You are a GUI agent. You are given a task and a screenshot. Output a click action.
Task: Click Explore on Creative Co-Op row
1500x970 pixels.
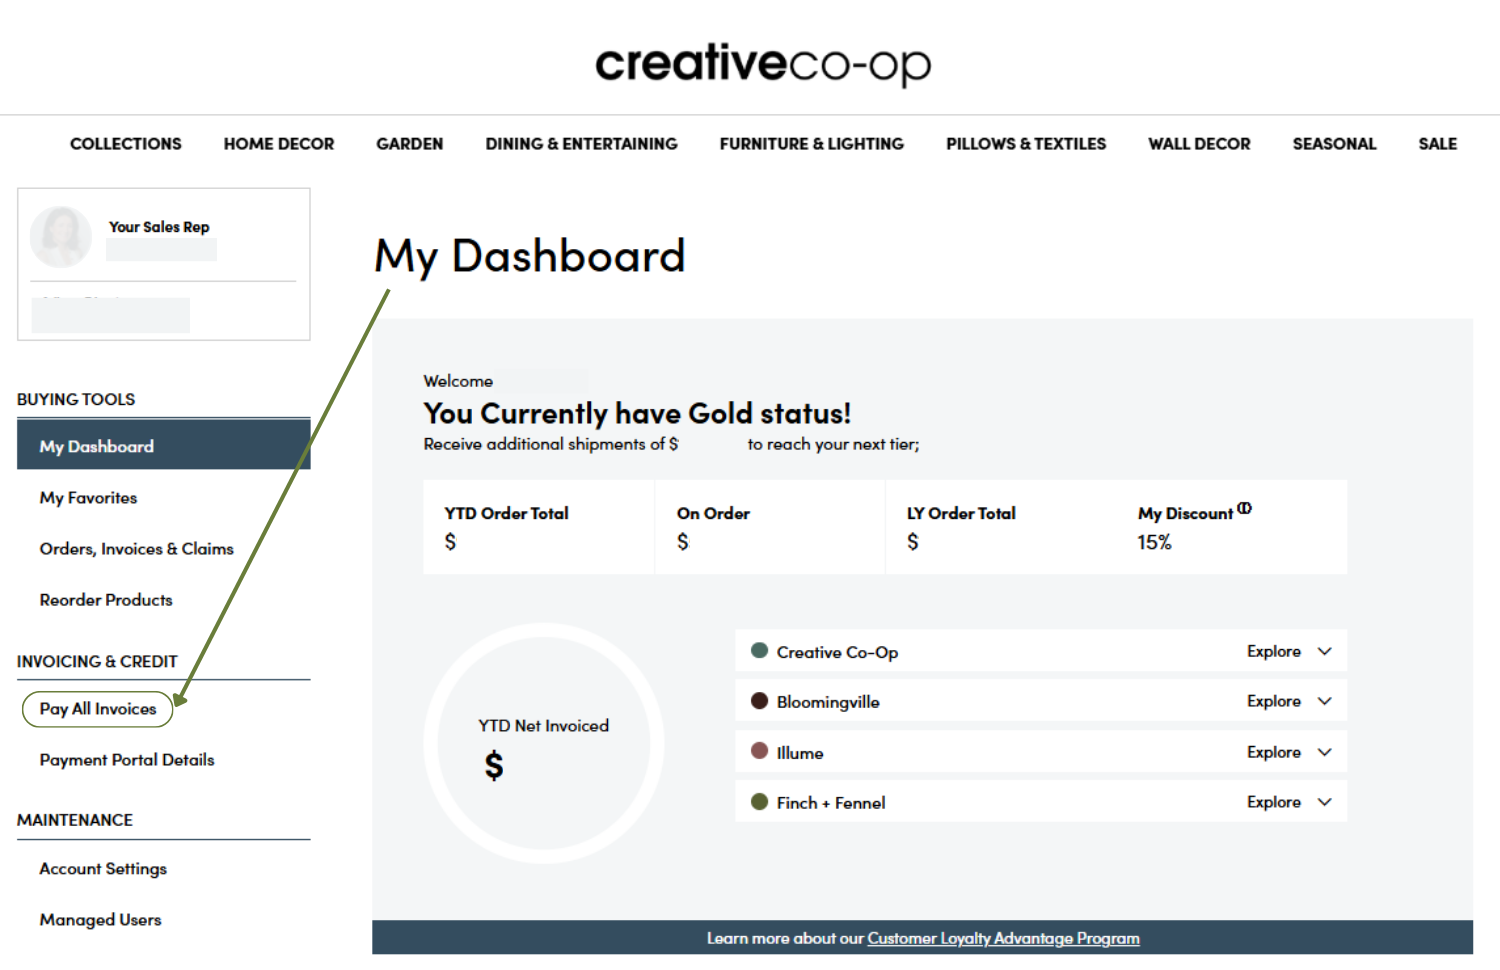pyautogui.click(x=1274, y=651)
